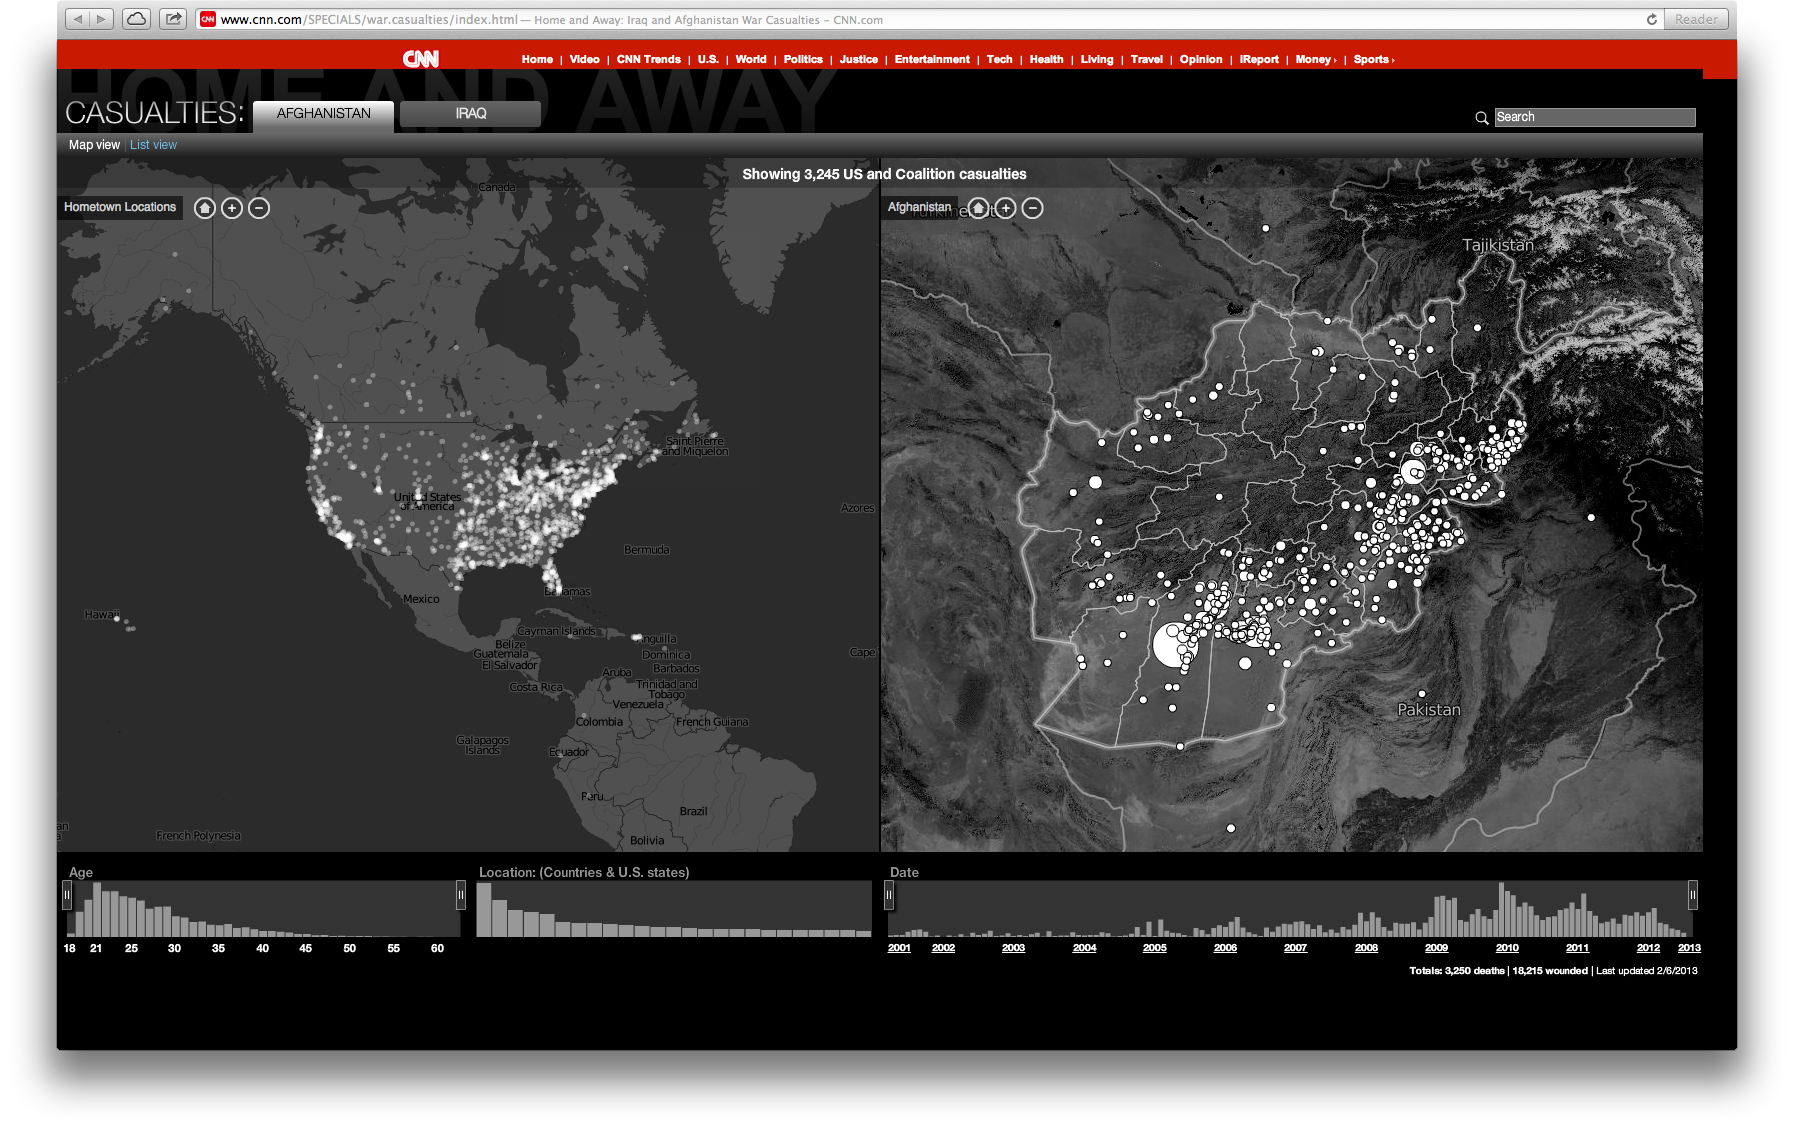Screen dimensions: 1794x1129
Task: Zoom in on the Hometown Locations map
Action: [x=232, y=208]
